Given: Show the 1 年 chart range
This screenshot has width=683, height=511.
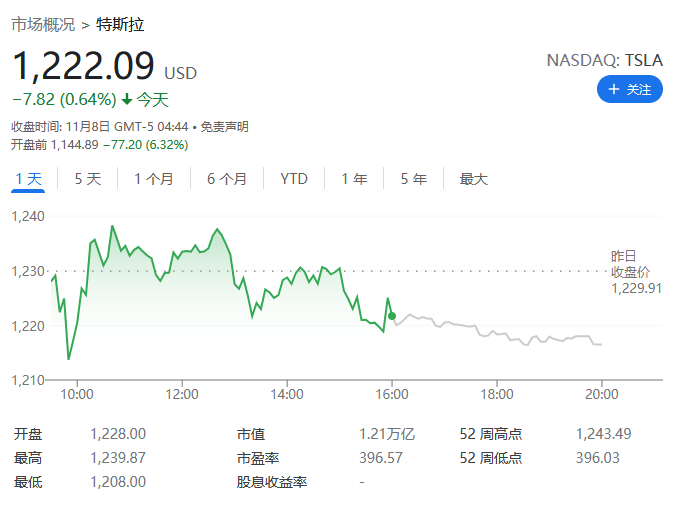Looking at the screenshot, I should [354, 179].
